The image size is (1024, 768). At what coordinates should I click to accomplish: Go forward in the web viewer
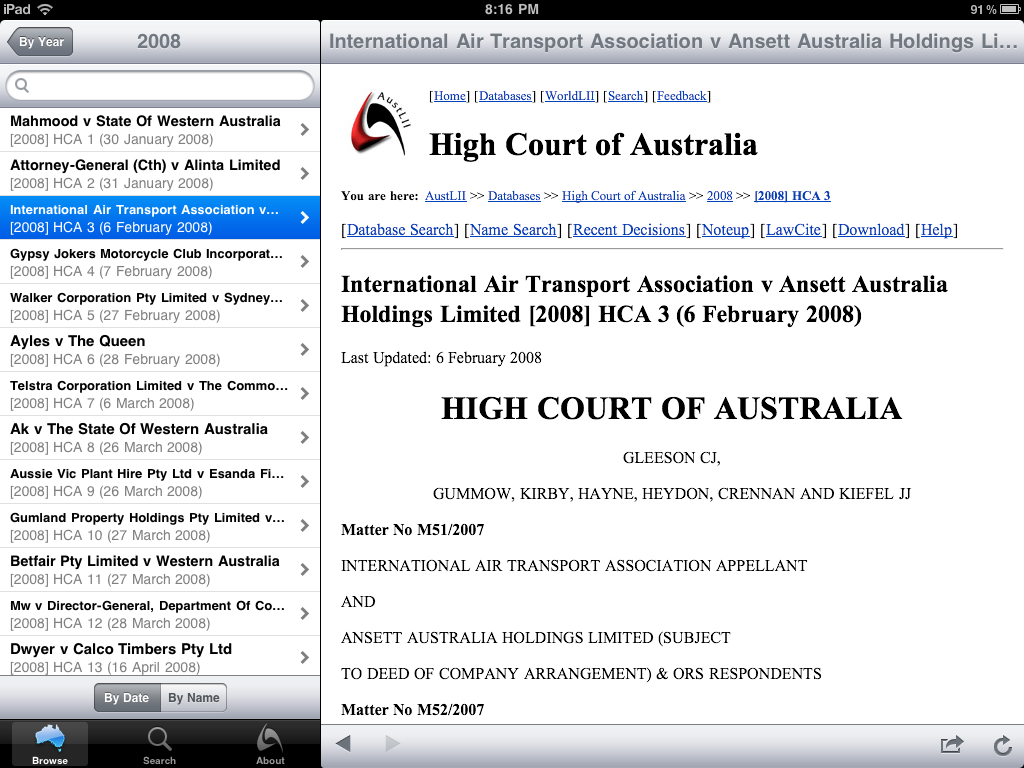[392, 743]
